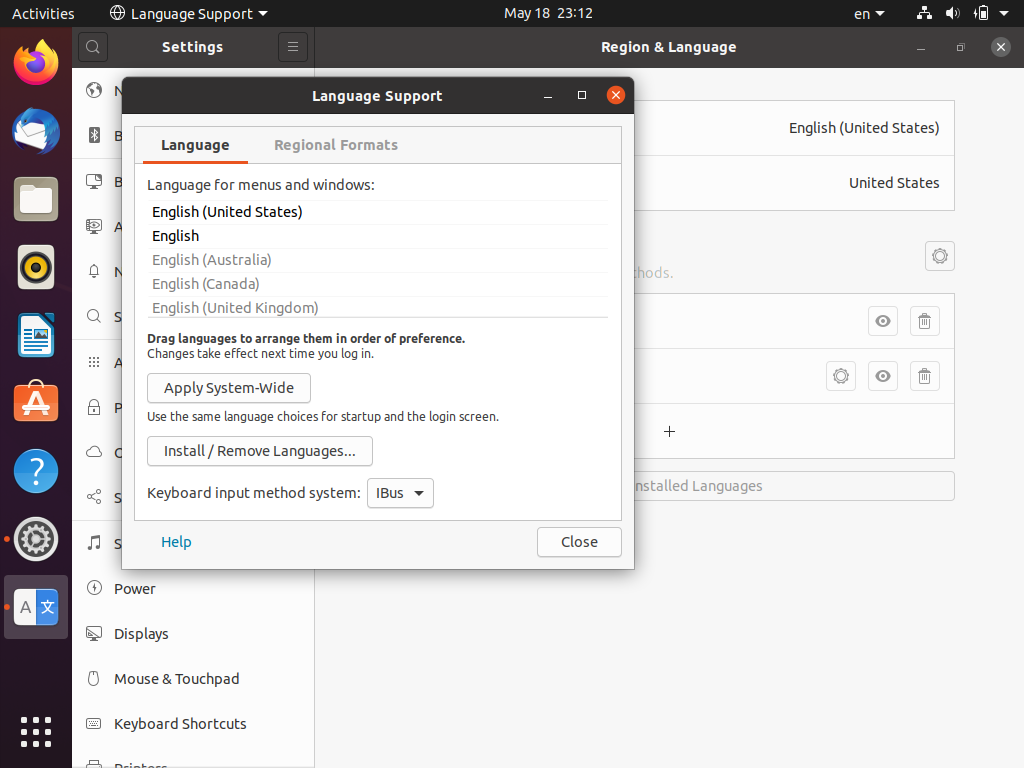1024x768 pixels.
Task: Add an input source with the plus icon
Action: click(x=670, y=431)
